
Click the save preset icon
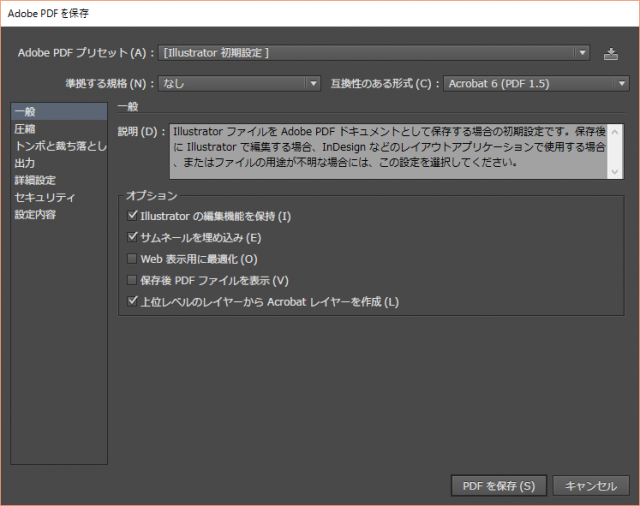pos(612,53)
